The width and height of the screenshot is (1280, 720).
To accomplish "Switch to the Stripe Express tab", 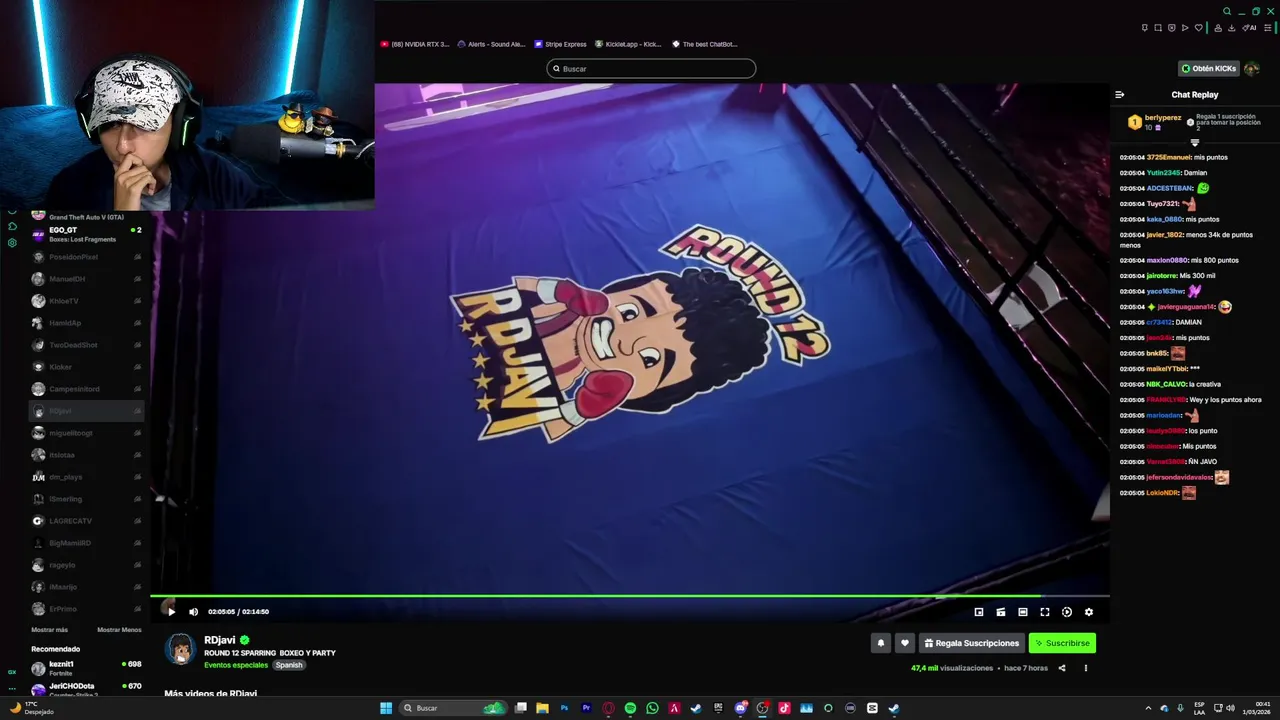I will pyautogui.click(x=561, y=44).
